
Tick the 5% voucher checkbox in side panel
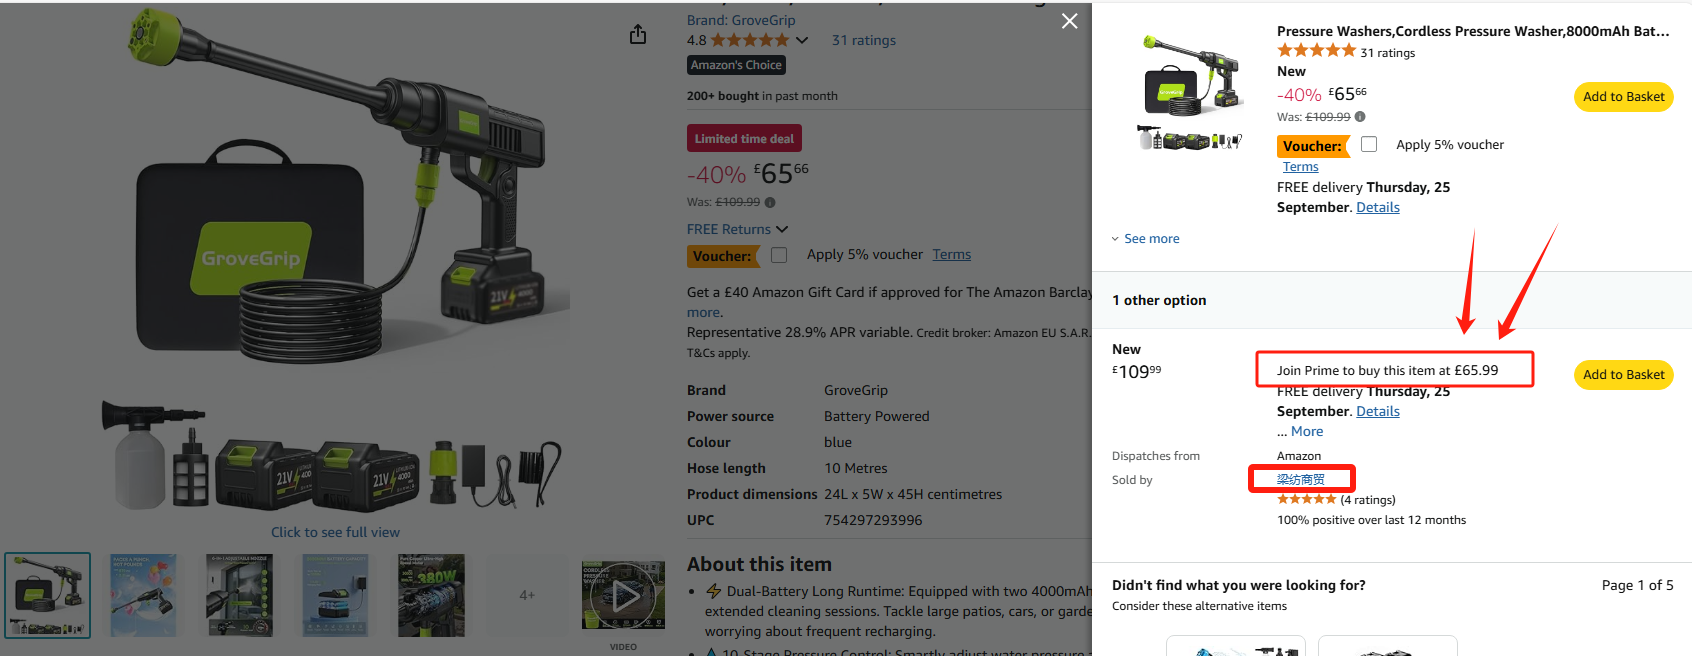click(x=1369, y=145)
